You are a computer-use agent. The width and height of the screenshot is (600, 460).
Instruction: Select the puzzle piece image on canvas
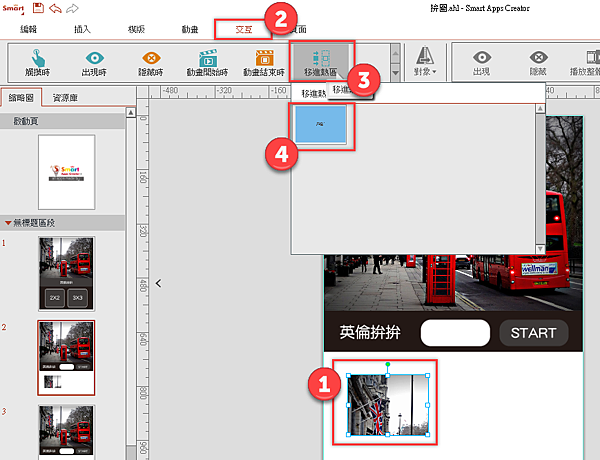[388, 405]
